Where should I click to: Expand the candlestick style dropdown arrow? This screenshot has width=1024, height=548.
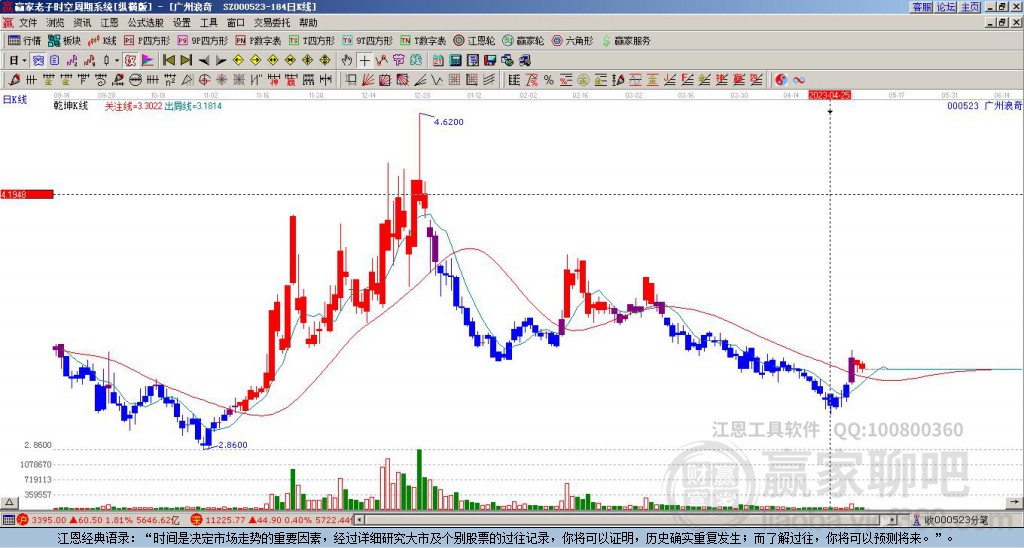[x=117, y=60]
